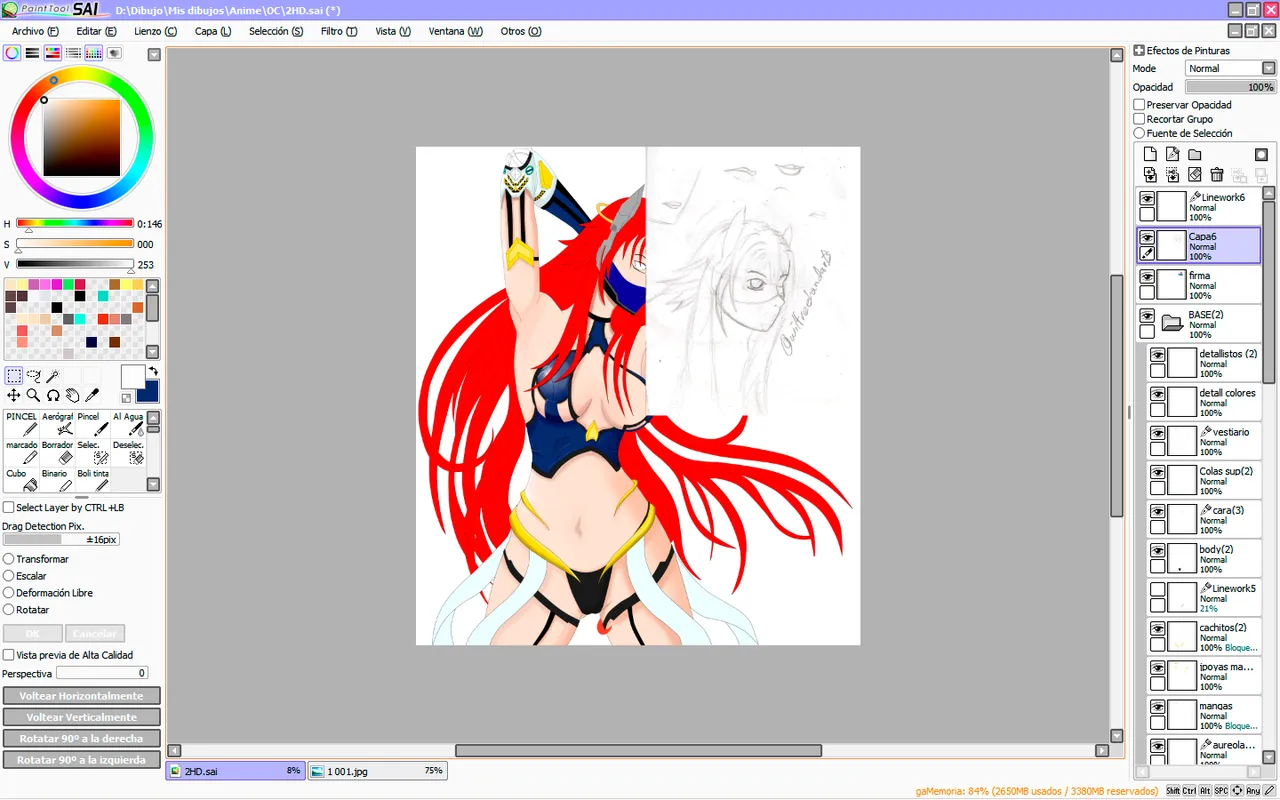Open the Archivo menu

35,32
